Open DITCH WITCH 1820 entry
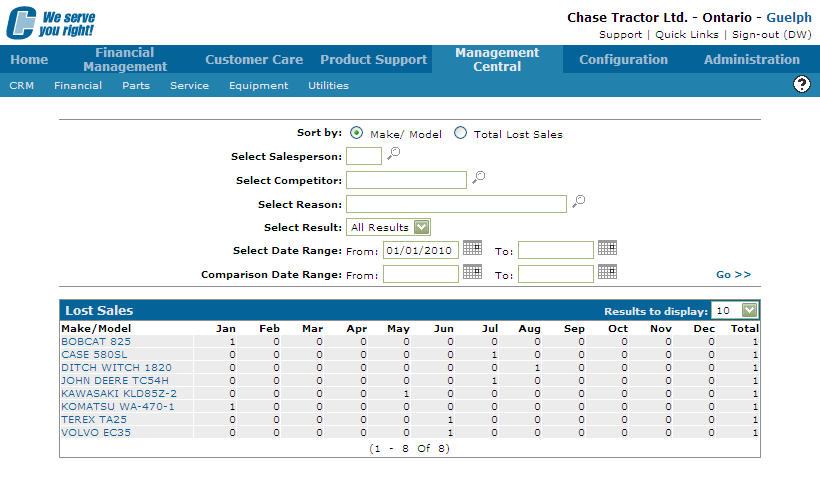The width and height of the screenshot is (820, 479). coord(116,368)
